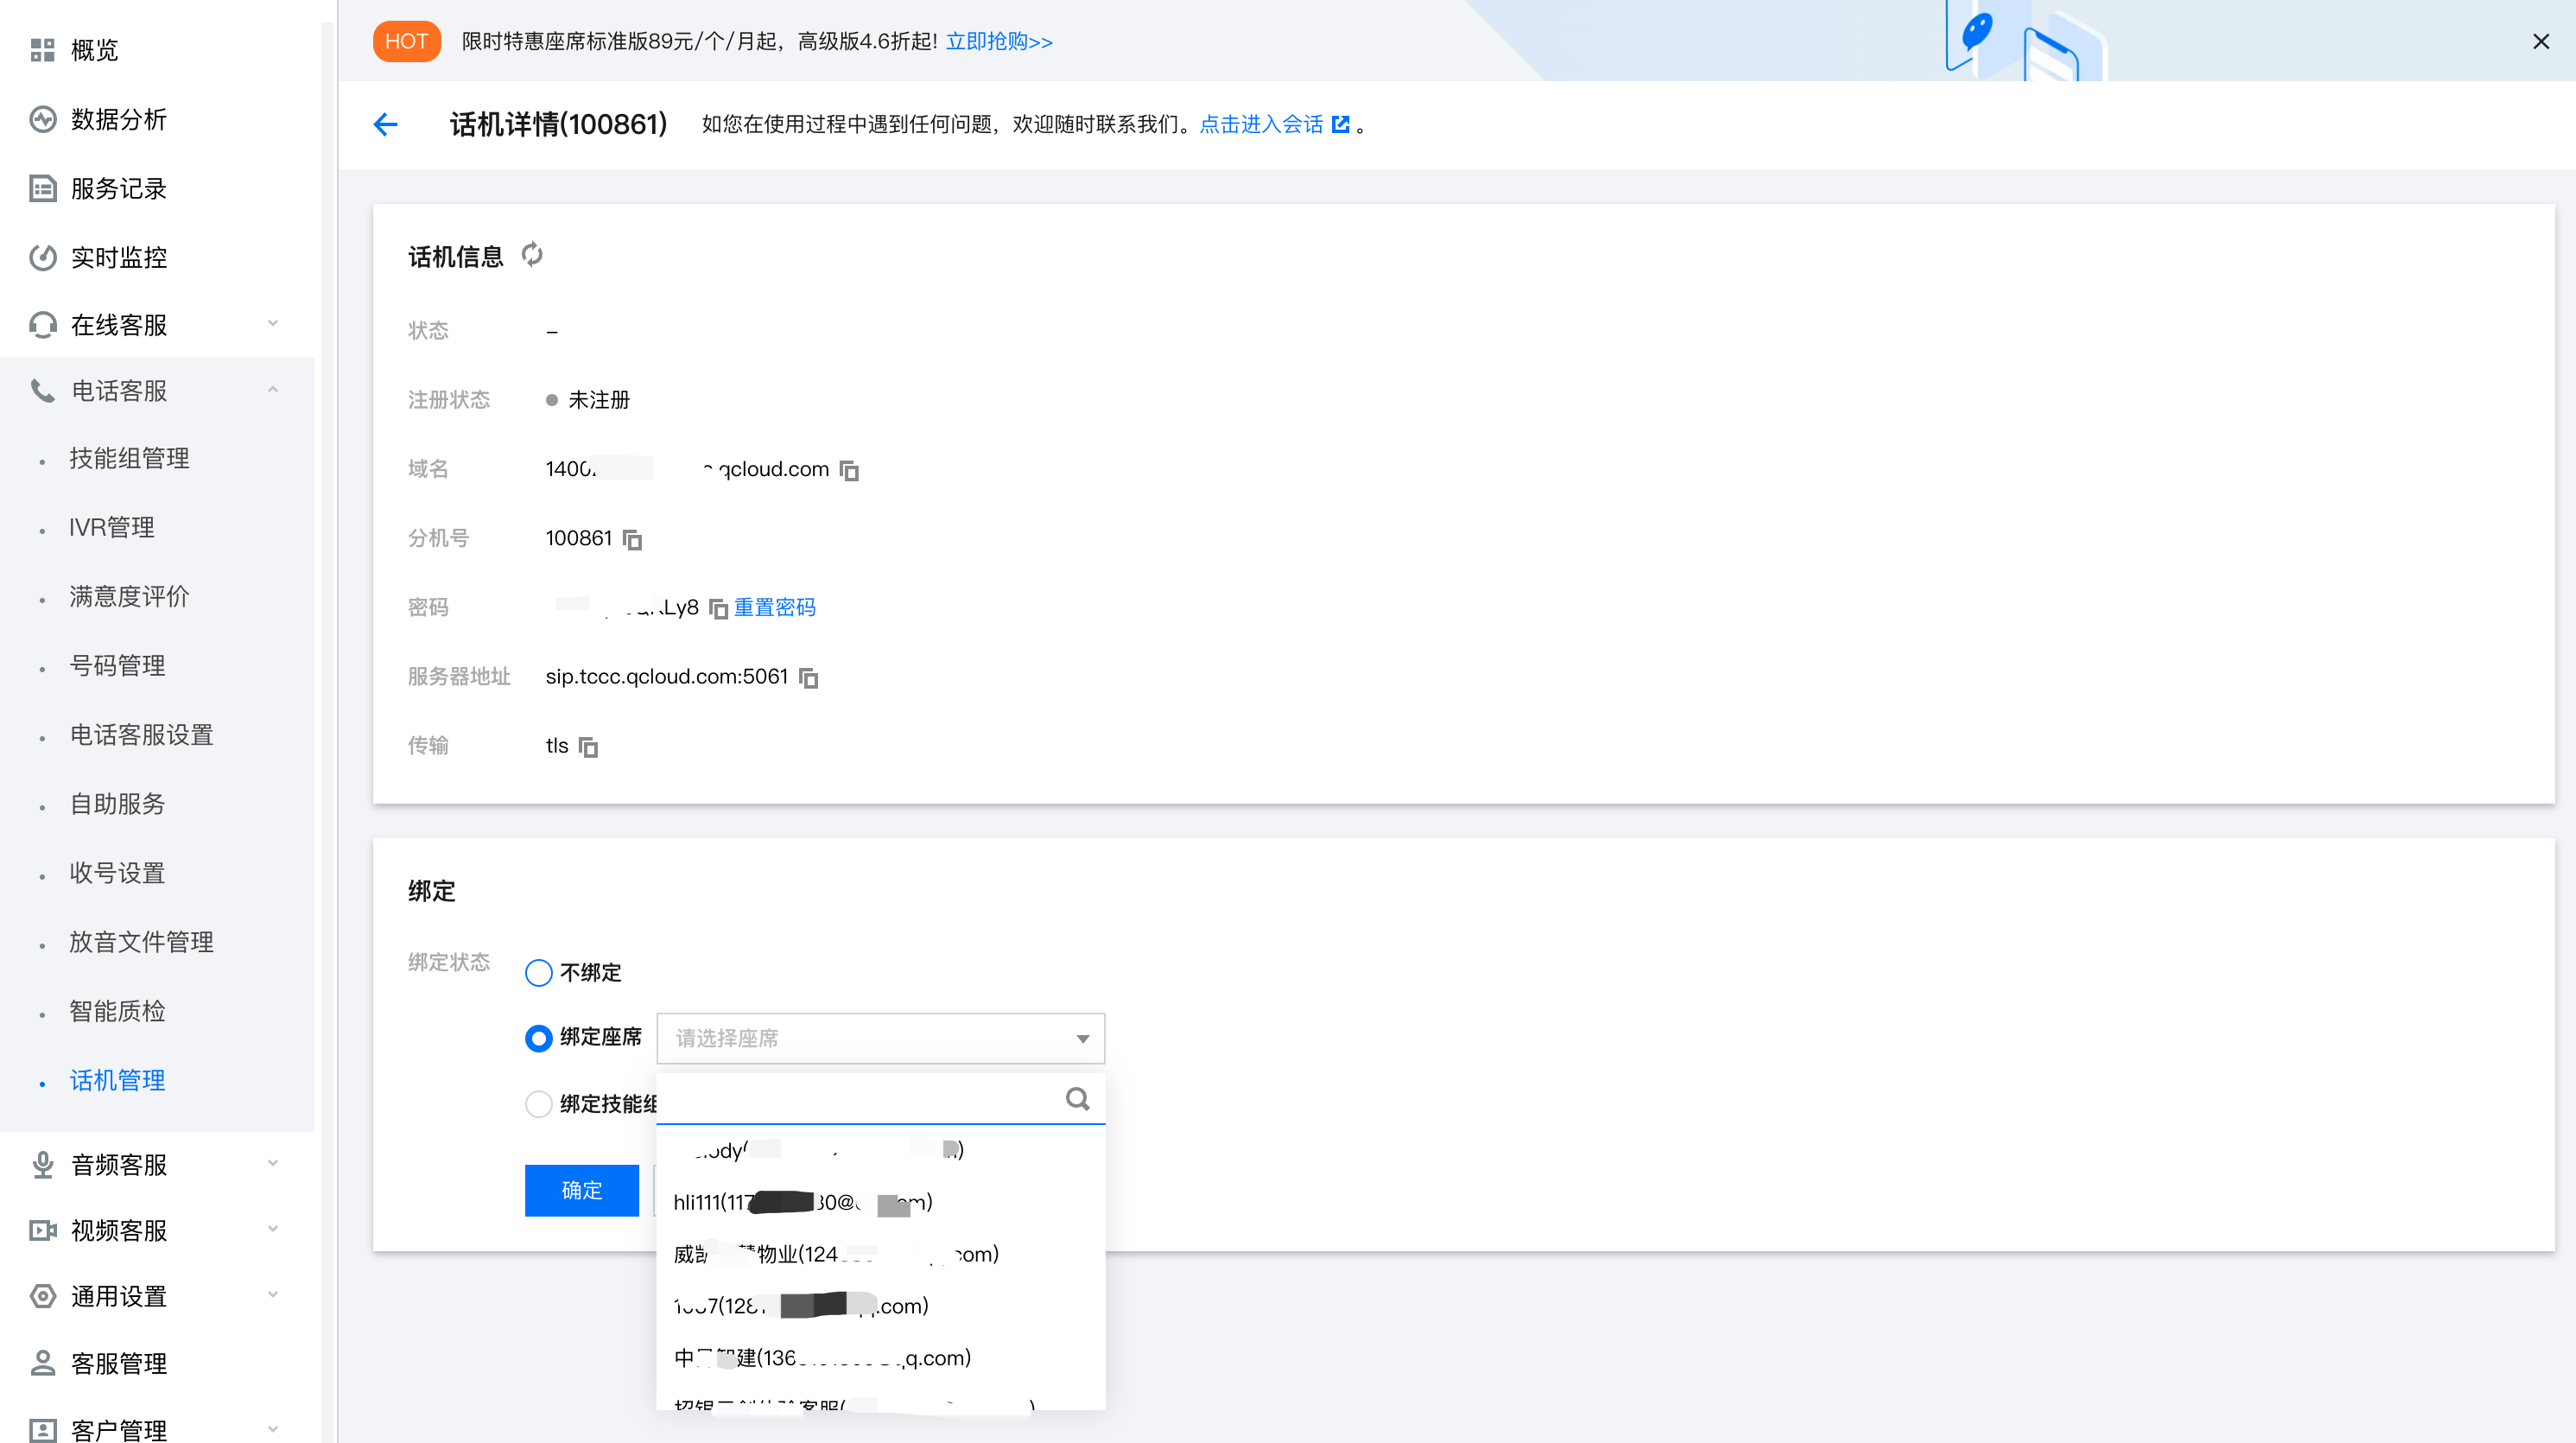Select the 不绑定 radio option
The height and width of the screenshot is (1443, 2576).
pyautogui.click(x=538, y=972)
